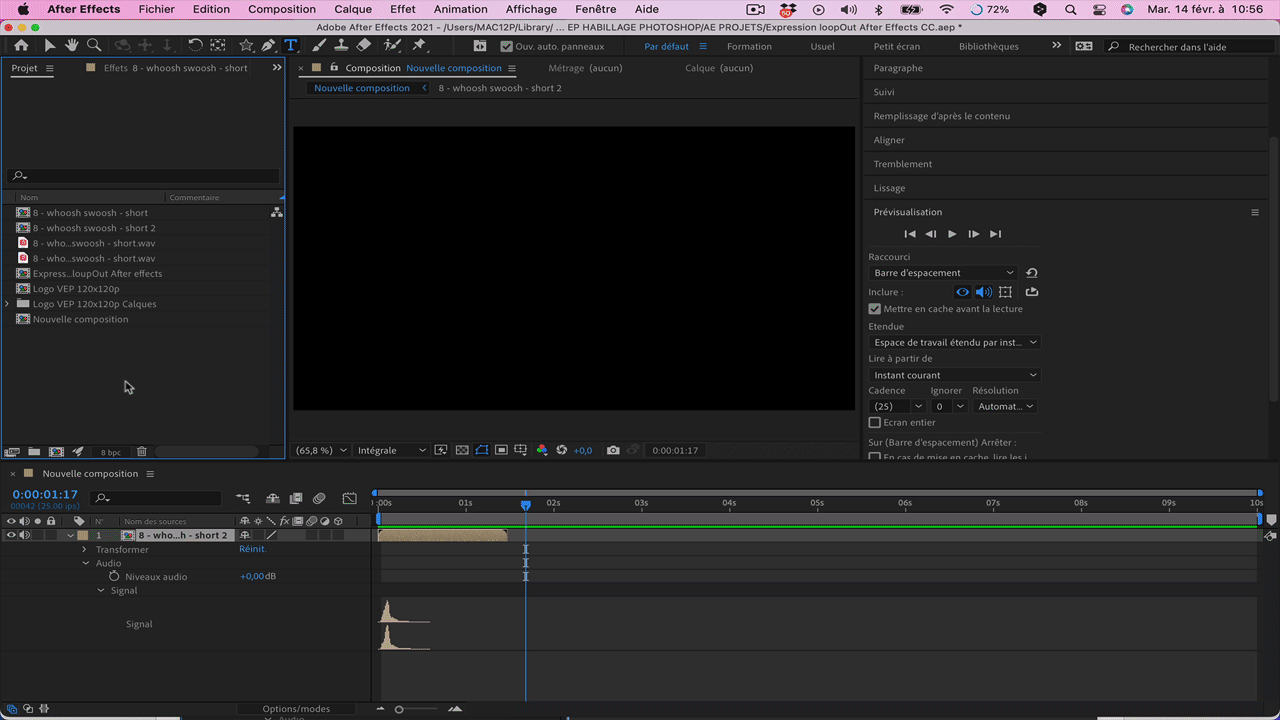Click Réinit. to reset Transformer

coord(252,549)
